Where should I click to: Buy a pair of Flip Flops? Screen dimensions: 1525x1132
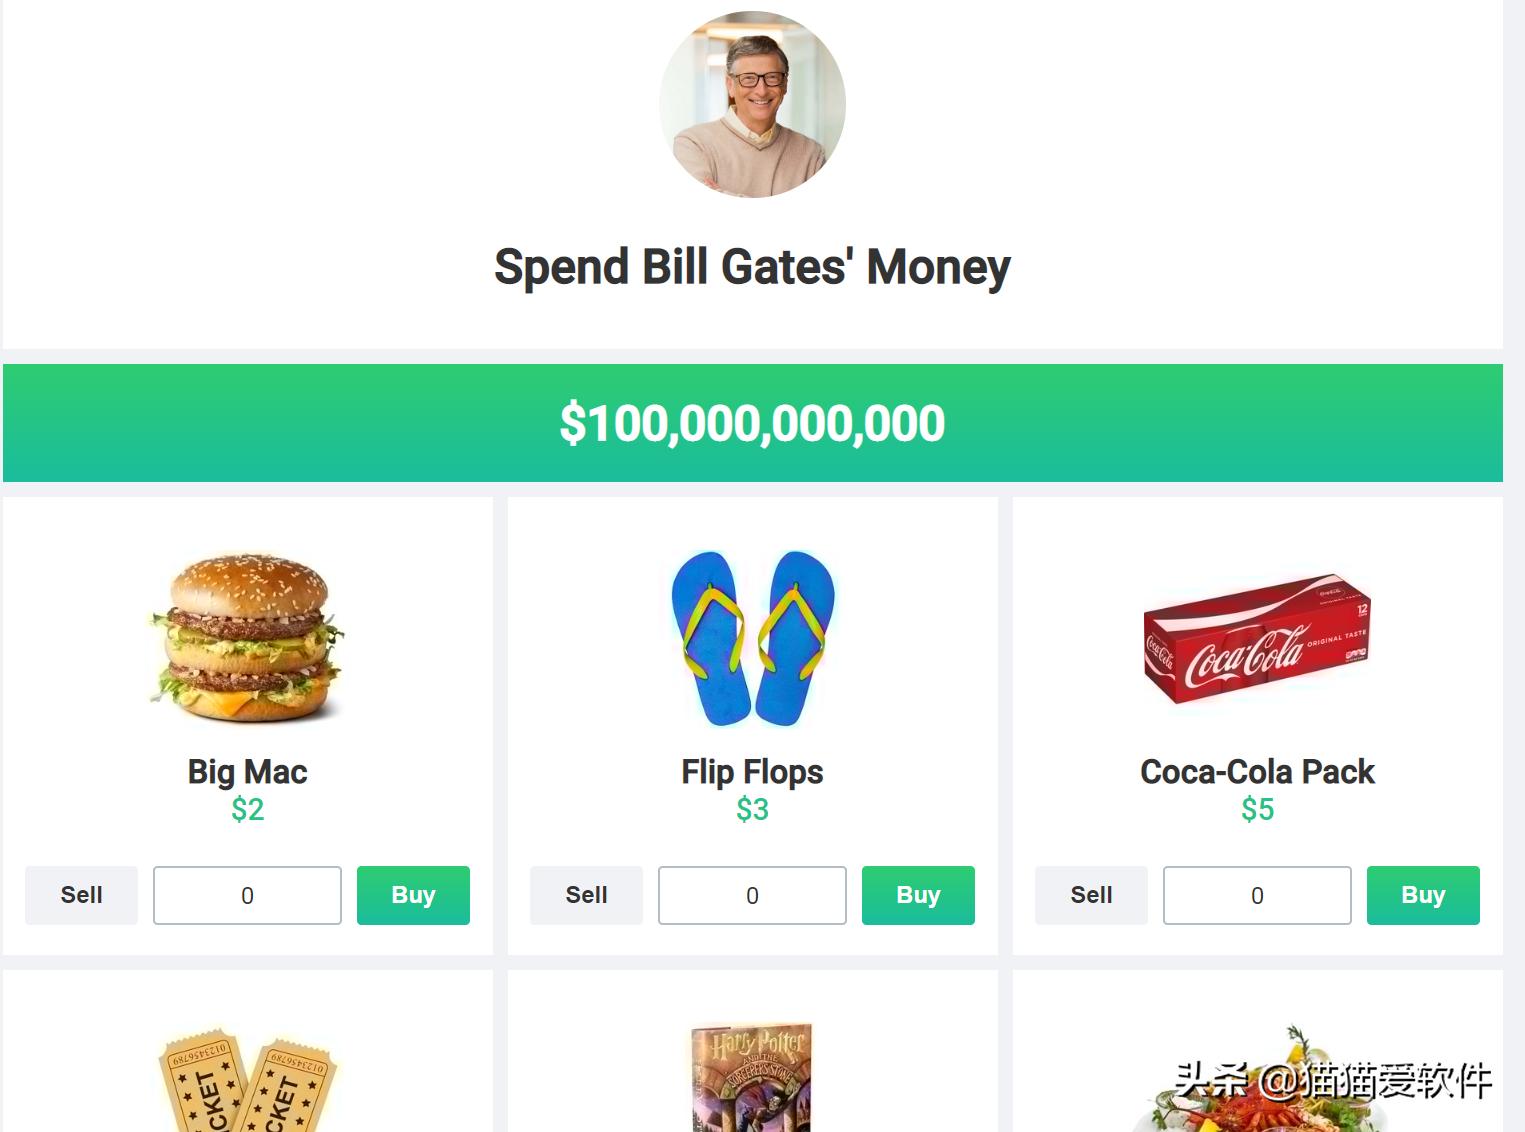918,895
